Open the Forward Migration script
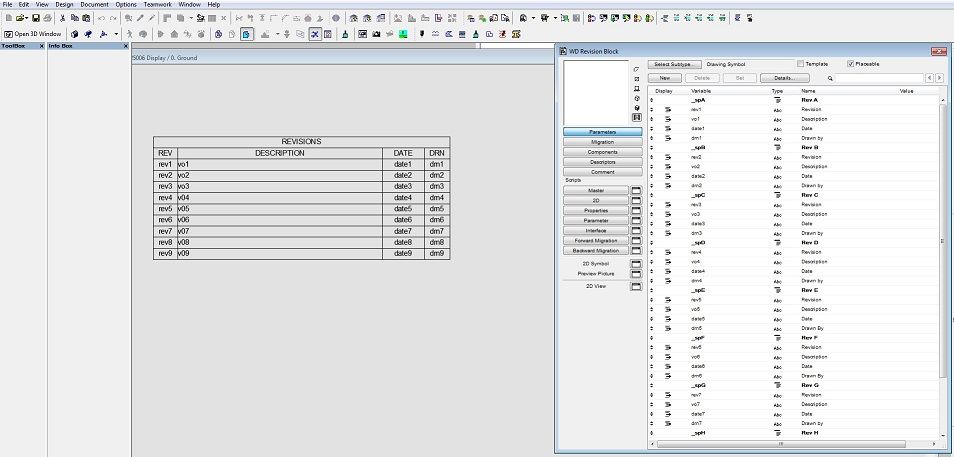Viewport: 954px width, 457px height. [x=596, y=240]
